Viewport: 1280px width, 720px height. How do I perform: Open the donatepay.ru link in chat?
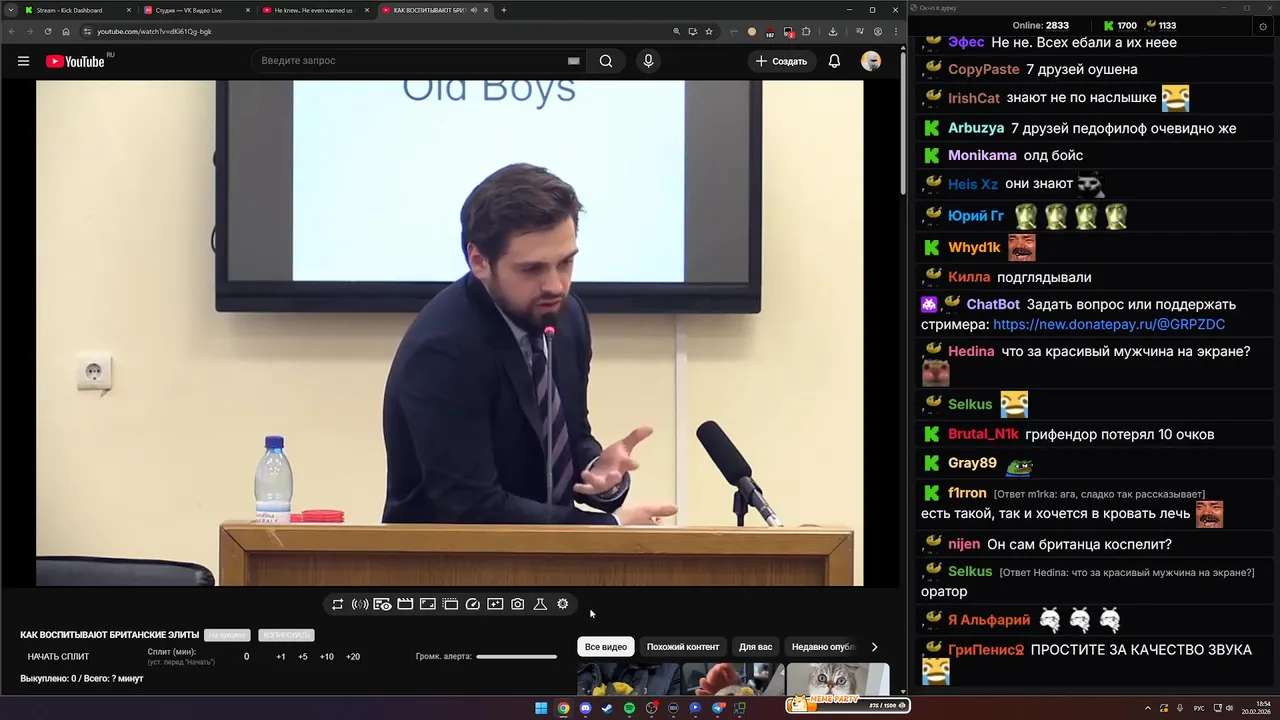pos(1109,325)
